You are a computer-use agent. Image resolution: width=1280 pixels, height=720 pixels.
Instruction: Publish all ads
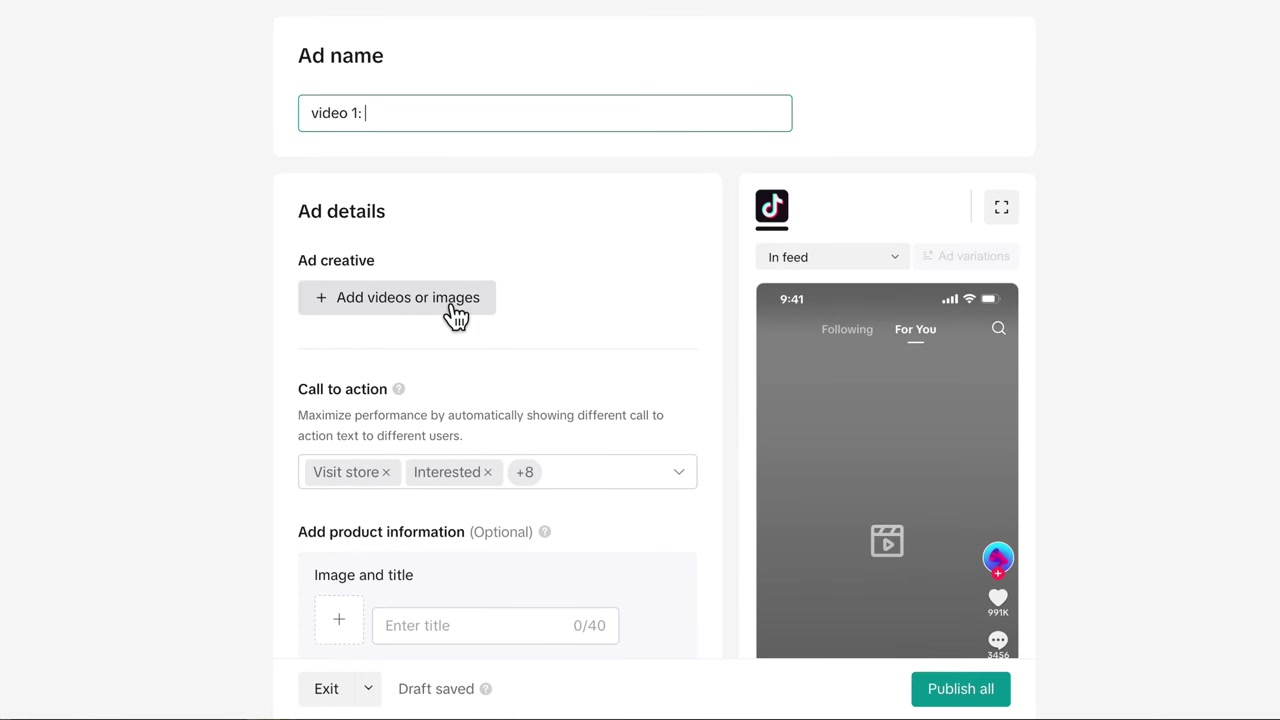pyautogui.click(x=961, y=689)
